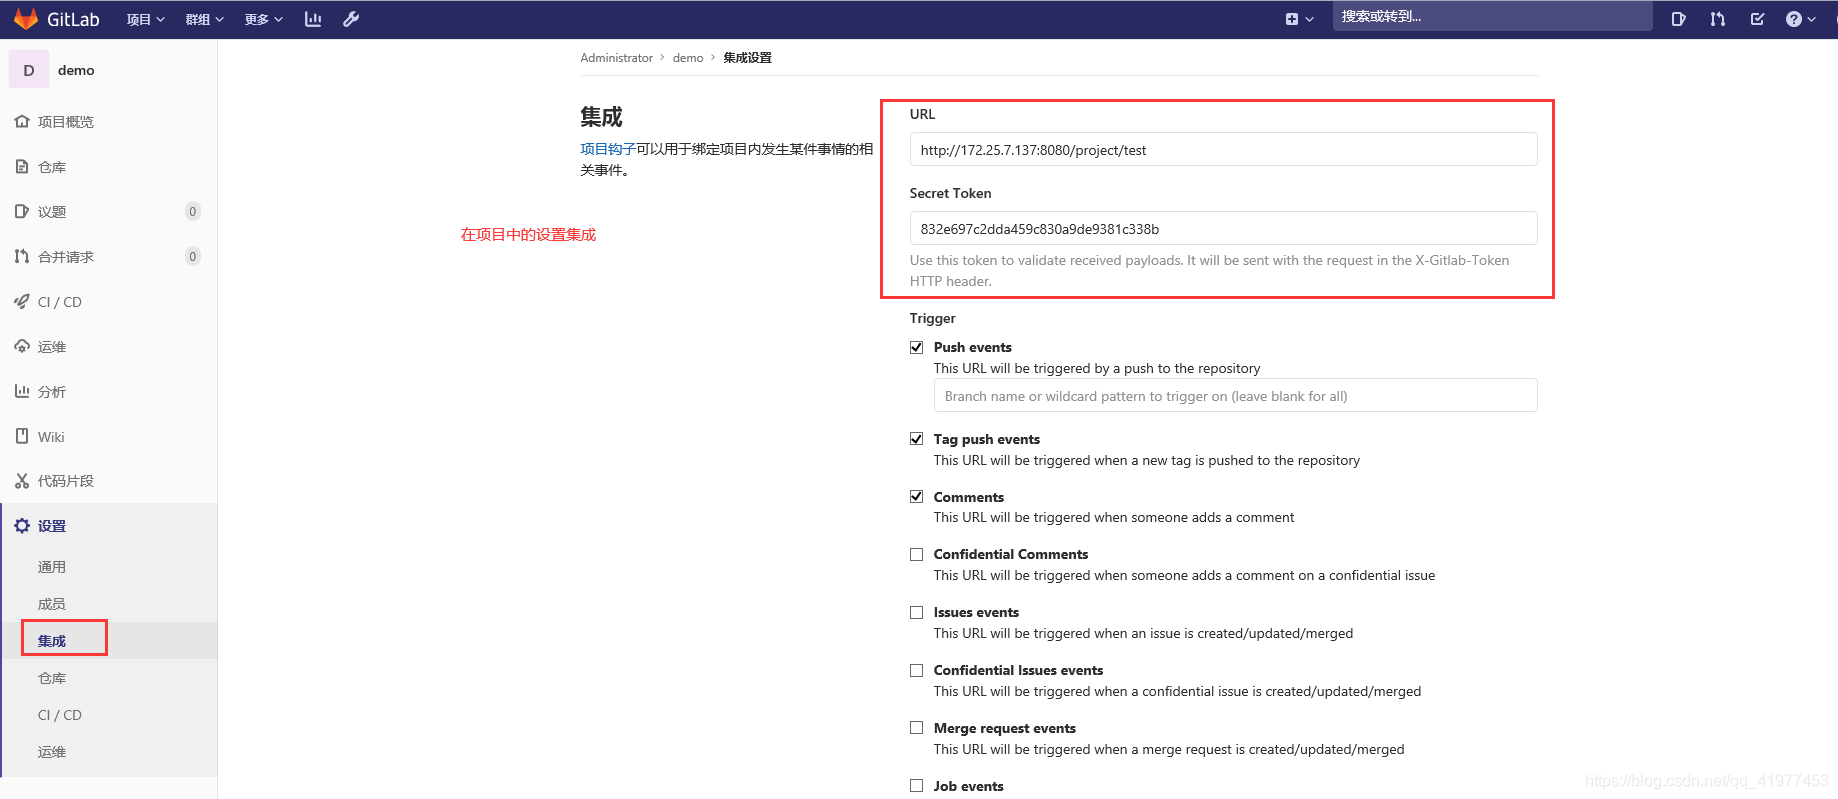1838x799 pixels.
Task: Open the activity chart icon in navbar
Action: (x=313, y=19)
